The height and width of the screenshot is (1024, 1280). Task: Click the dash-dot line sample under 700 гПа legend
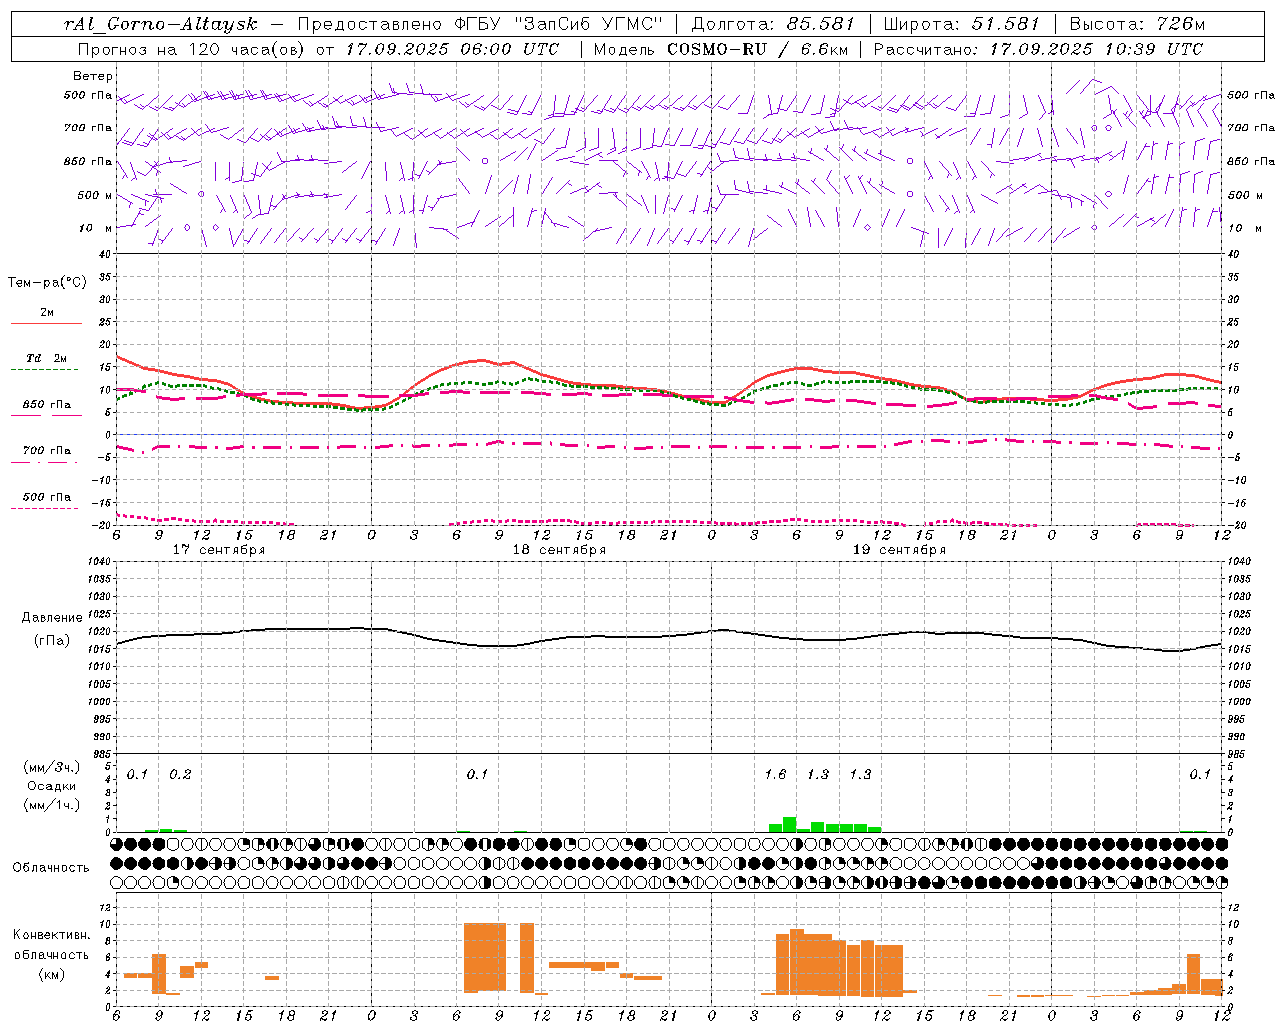point(44,462)
